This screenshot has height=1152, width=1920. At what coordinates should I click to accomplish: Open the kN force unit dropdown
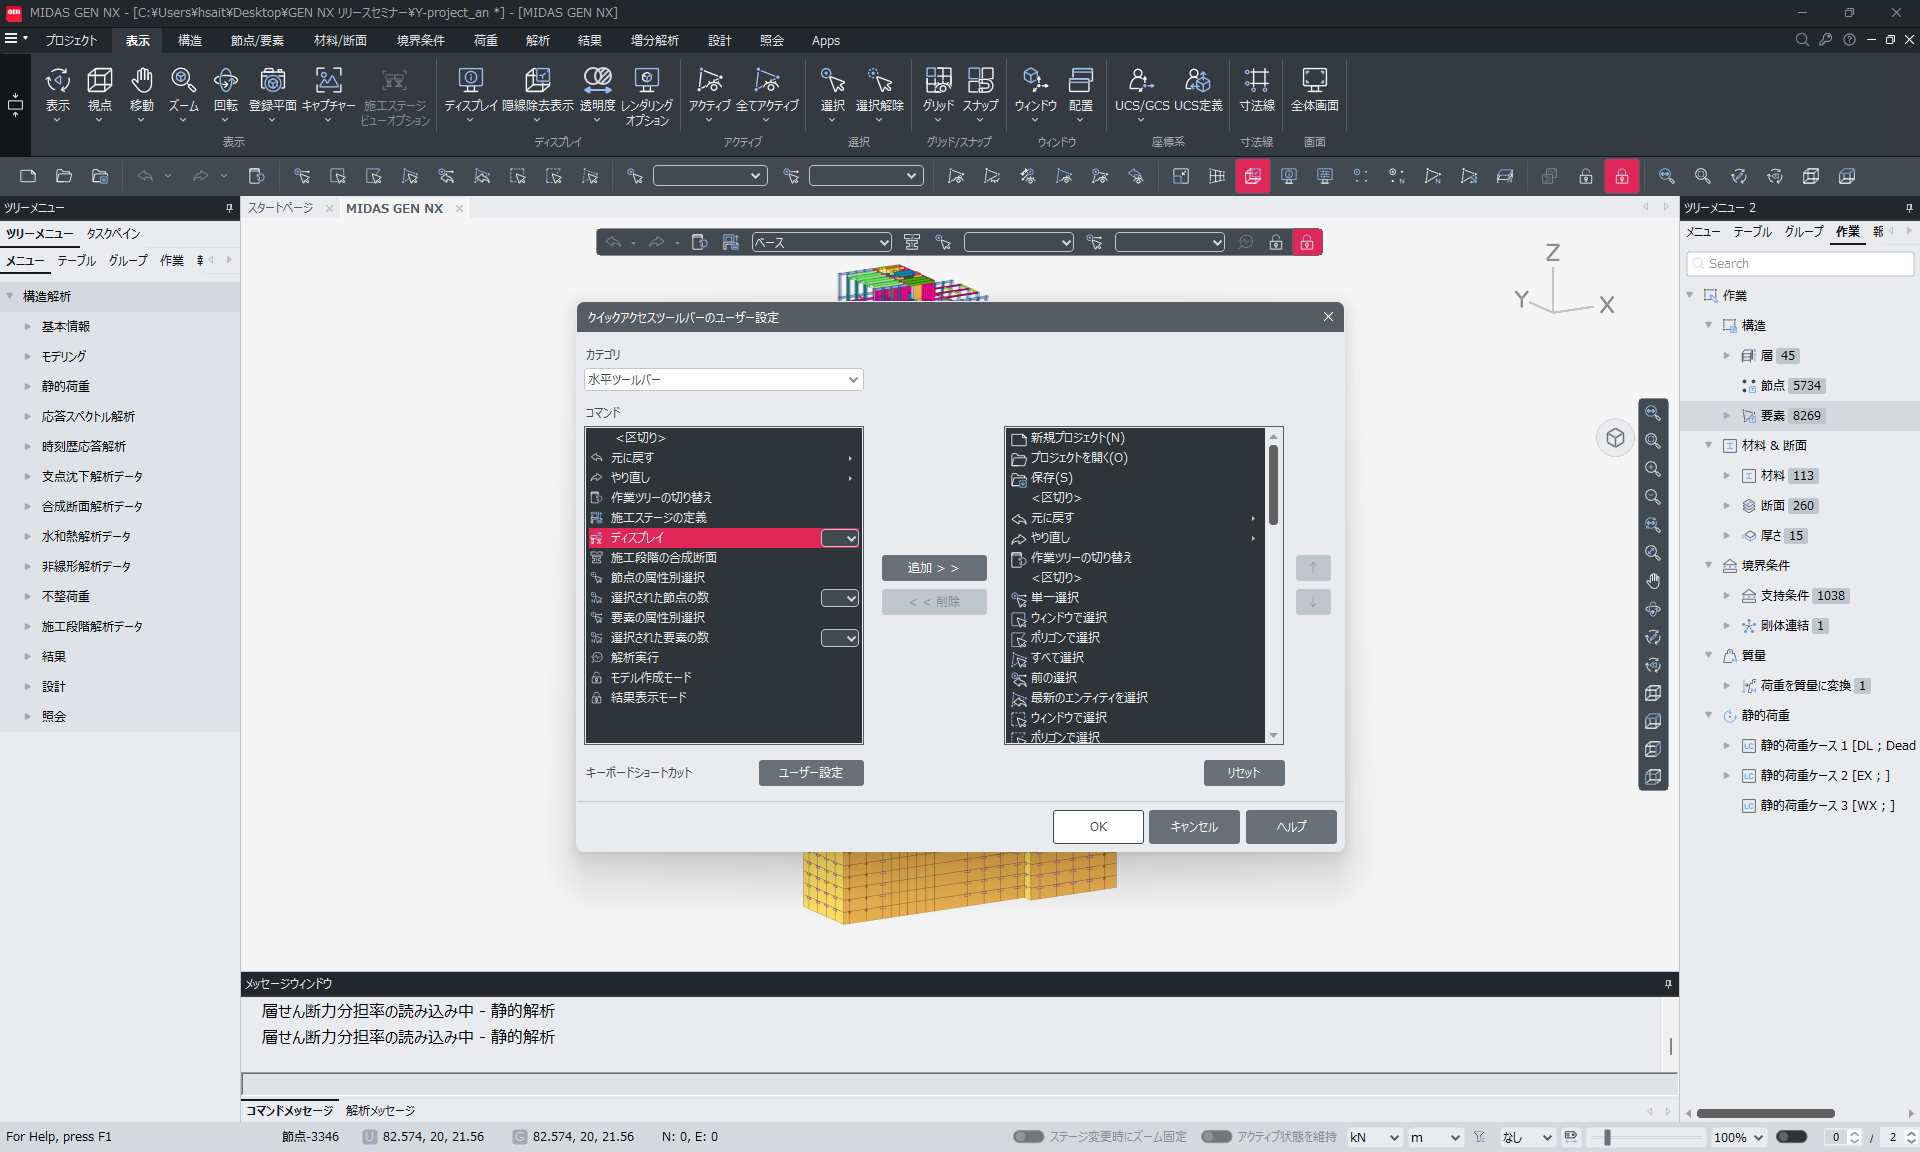[1373, 1137]
